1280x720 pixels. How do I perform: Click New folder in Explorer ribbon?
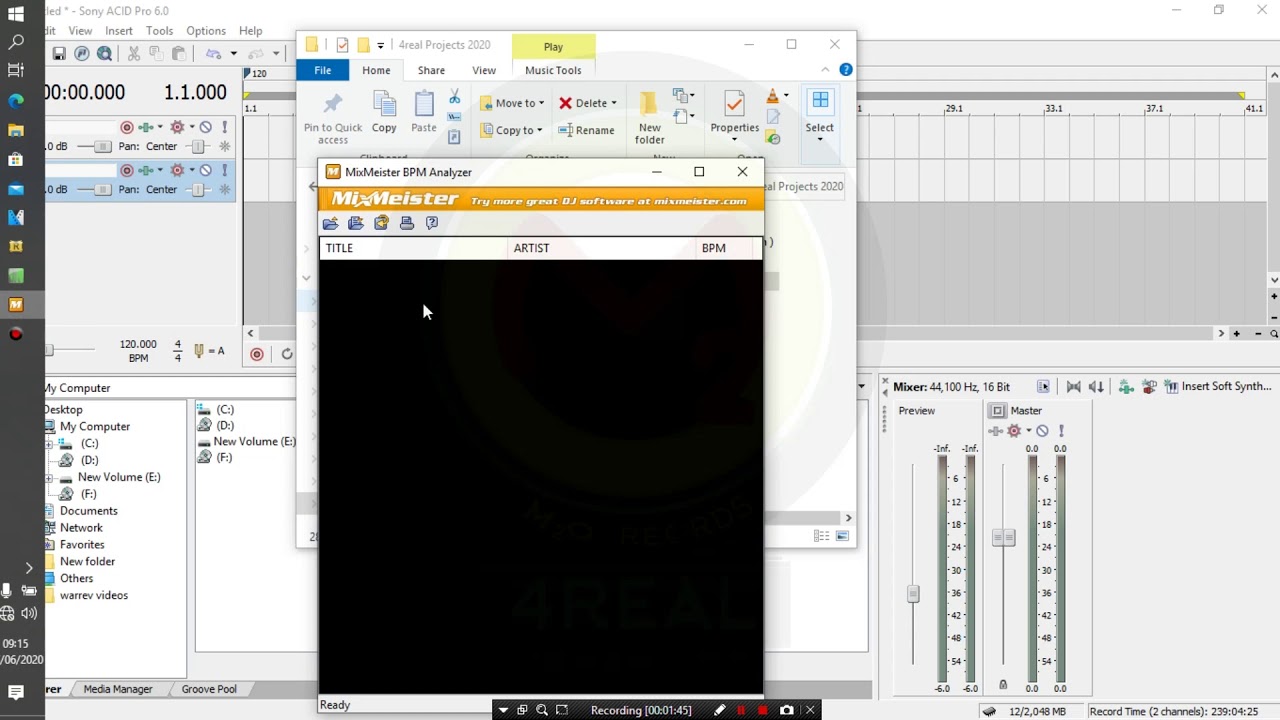pyautogui.click(x=650, y=118)
